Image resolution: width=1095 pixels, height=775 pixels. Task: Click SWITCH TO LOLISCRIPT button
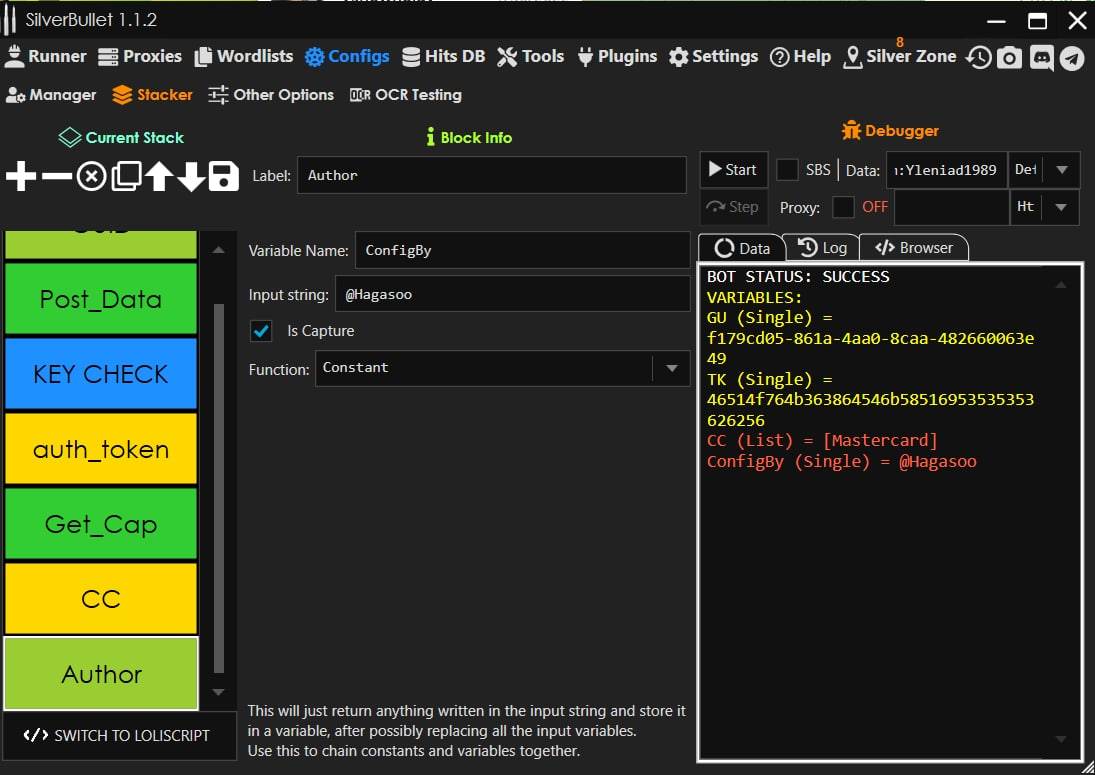click(118, 735)
